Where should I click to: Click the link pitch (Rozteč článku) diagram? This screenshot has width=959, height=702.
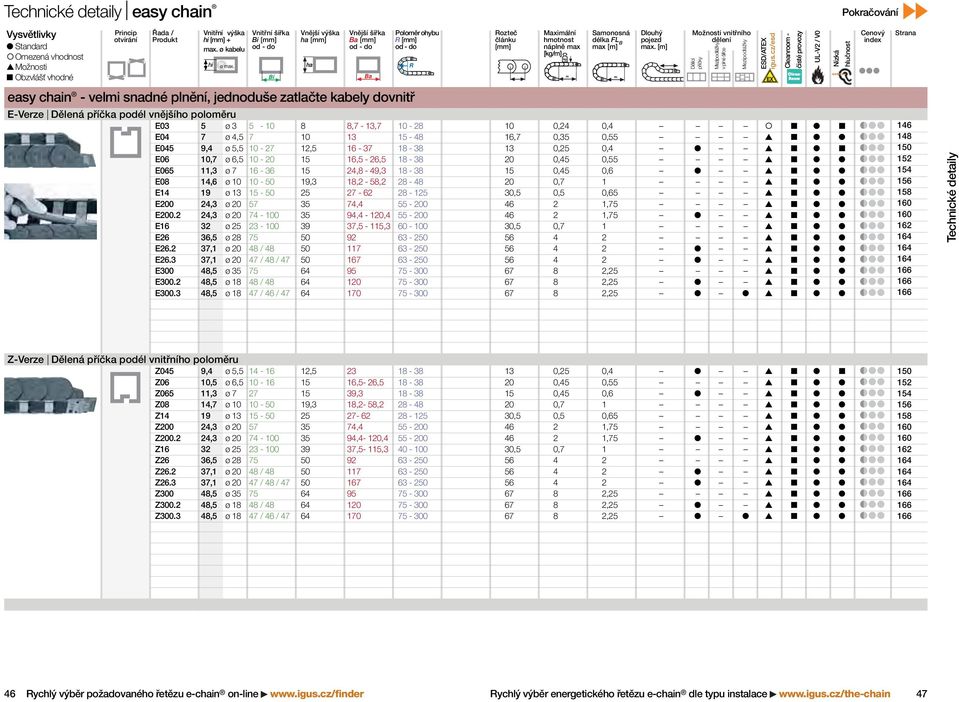click(x=514, y=70)
